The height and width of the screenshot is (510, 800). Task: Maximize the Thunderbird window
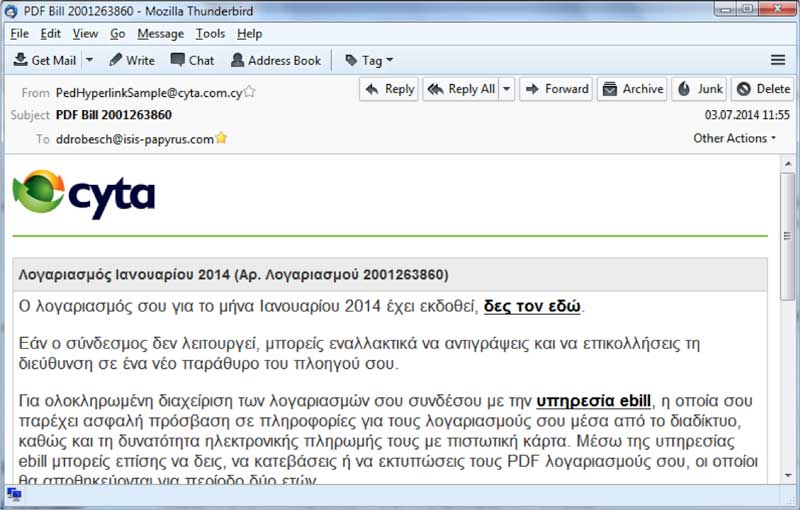point(747,9)
